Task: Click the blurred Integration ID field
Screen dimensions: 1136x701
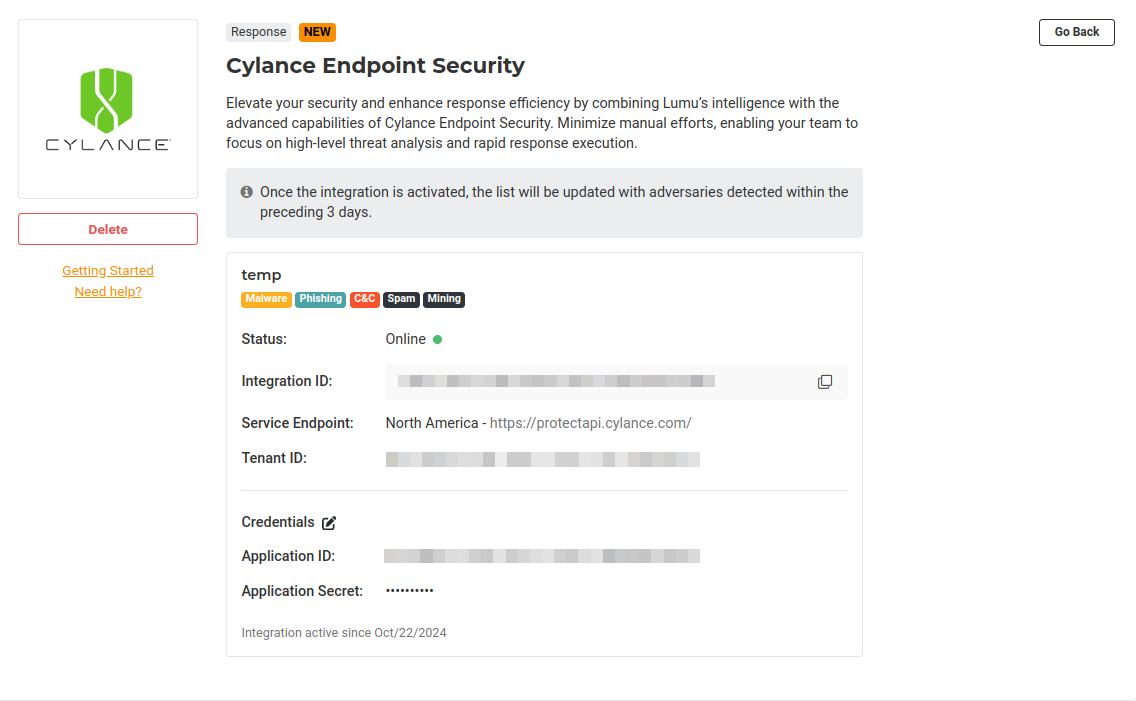Action: [x=556, y=381]
